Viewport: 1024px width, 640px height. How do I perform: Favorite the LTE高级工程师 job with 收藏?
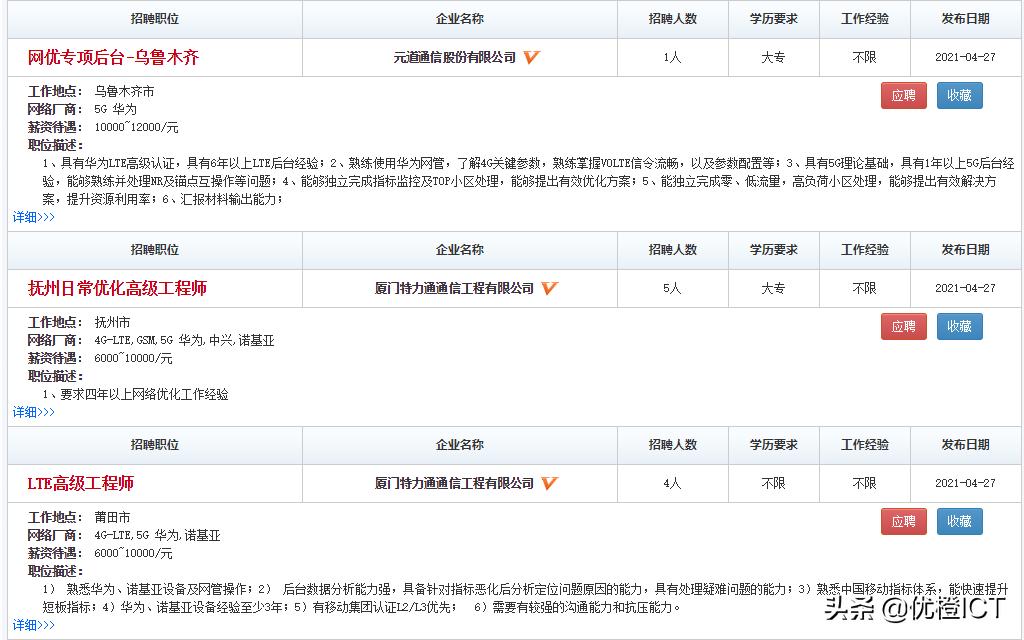click(x=958, y=521)
